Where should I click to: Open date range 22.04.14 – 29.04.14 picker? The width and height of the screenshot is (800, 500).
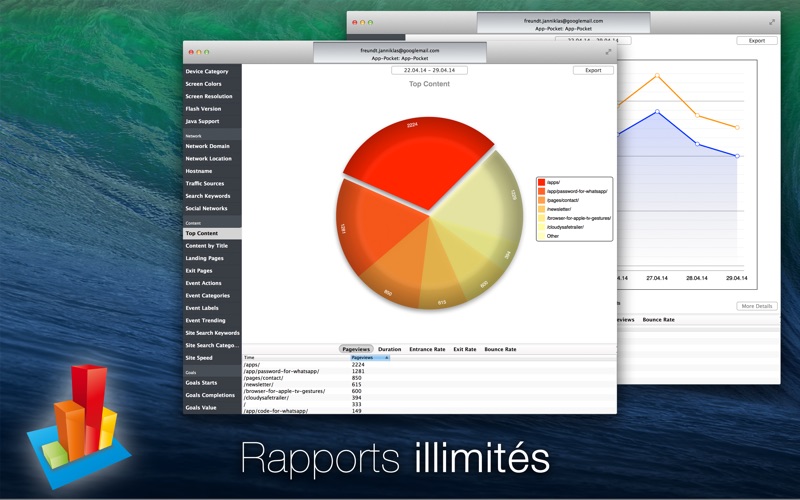pos(429,70)
